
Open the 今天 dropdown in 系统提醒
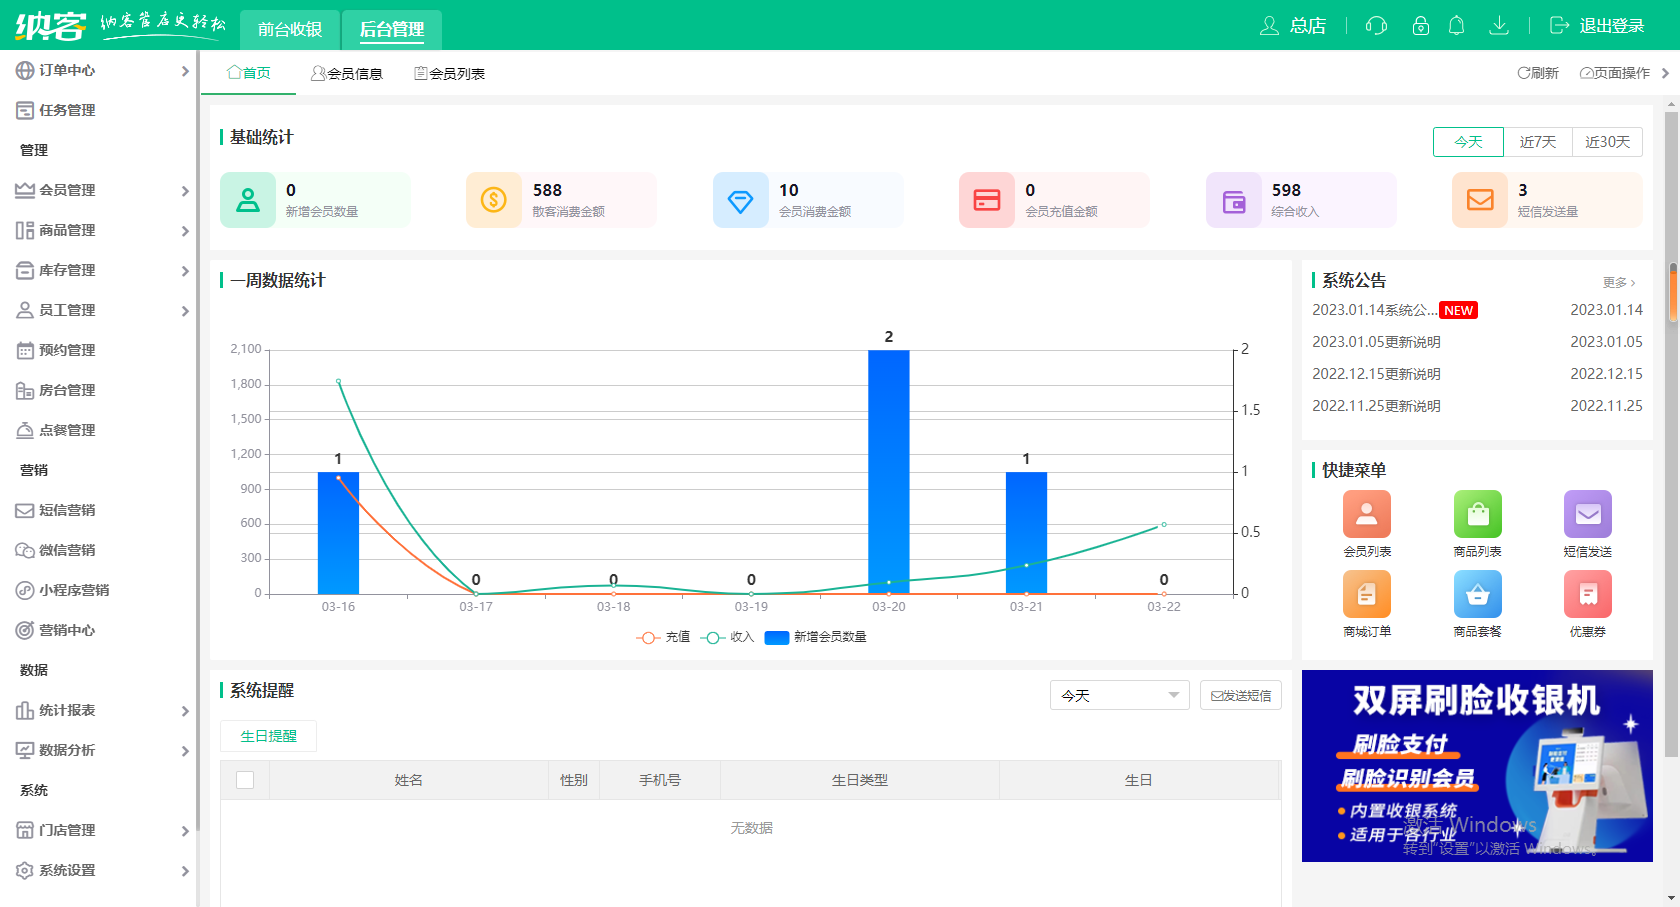pyautogui.click(x=1119, y=695)
